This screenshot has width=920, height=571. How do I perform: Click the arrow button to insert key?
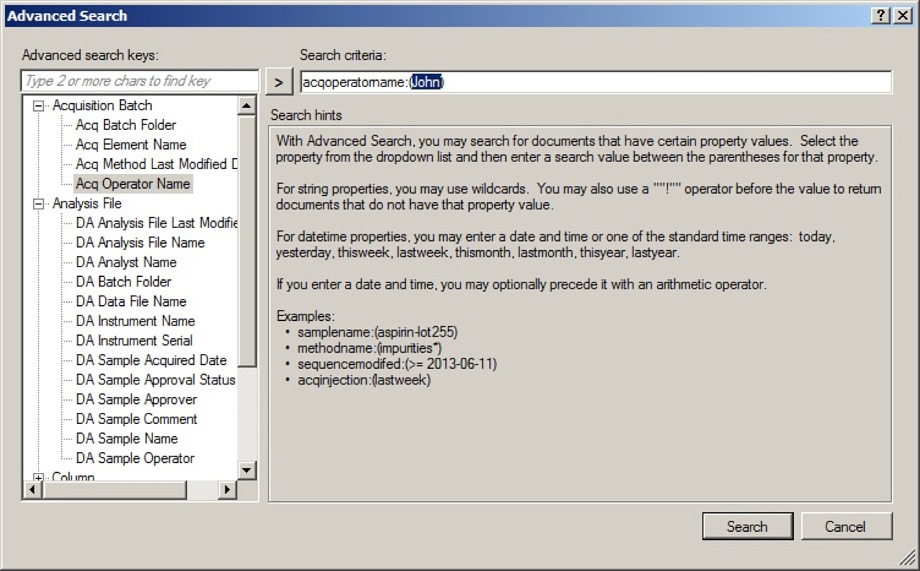click(280, 82)
